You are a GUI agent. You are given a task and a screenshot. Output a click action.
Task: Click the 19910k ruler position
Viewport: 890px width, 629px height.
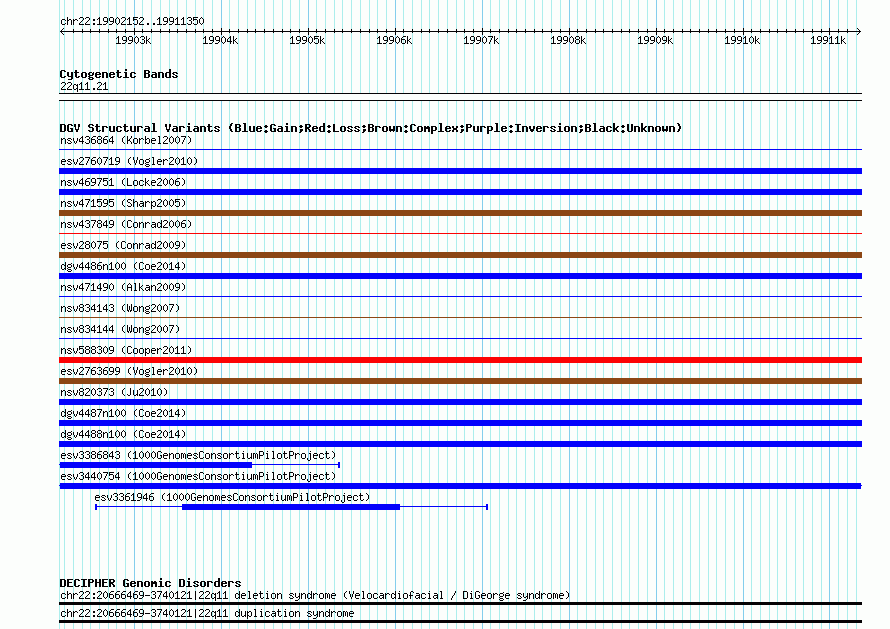(742, 40)
